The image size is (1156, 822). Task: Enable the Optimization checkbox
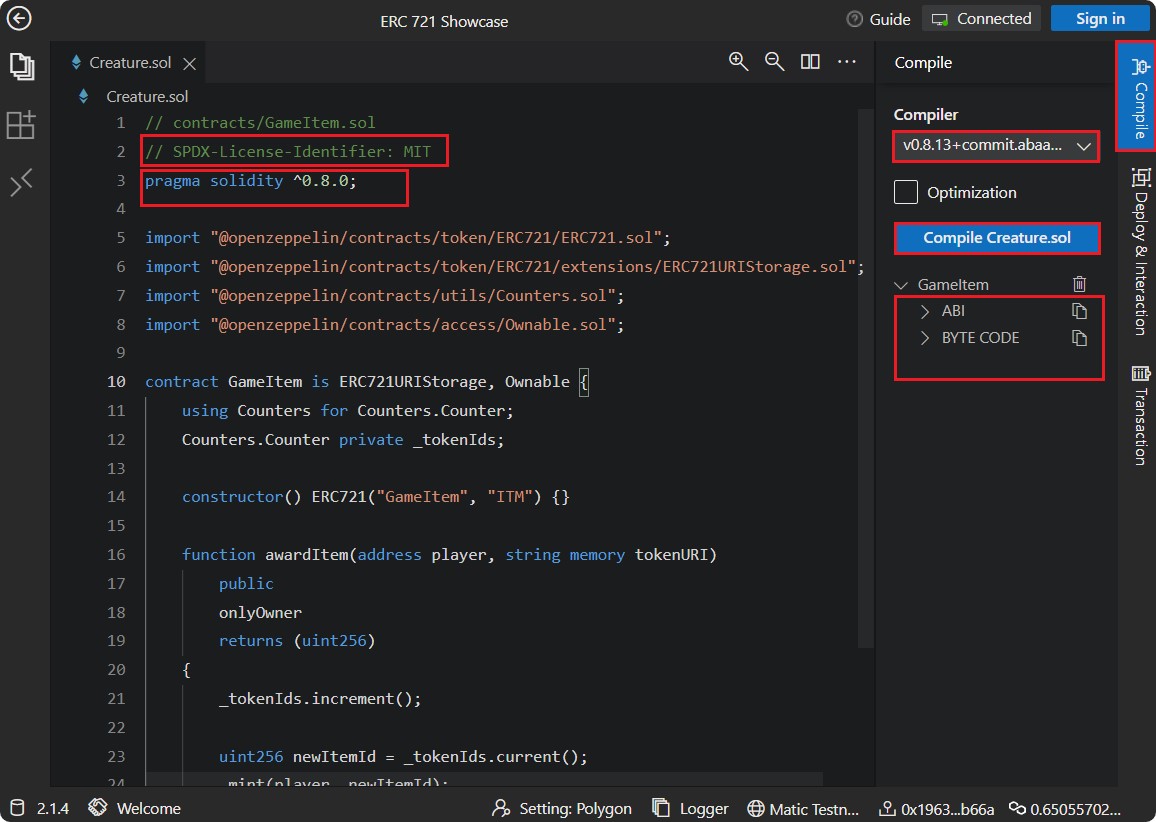(x=906, y=192)
